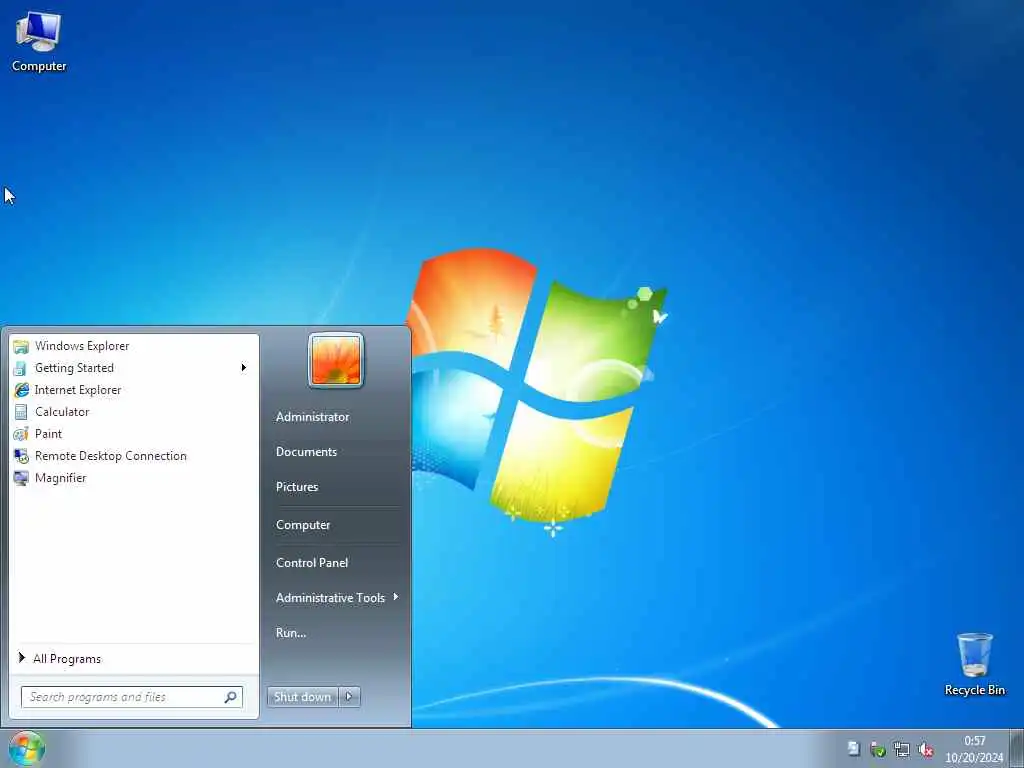Viewport: 1024px width, 768px height.
Task: Select the Run... entry
Action: (291, 633)
